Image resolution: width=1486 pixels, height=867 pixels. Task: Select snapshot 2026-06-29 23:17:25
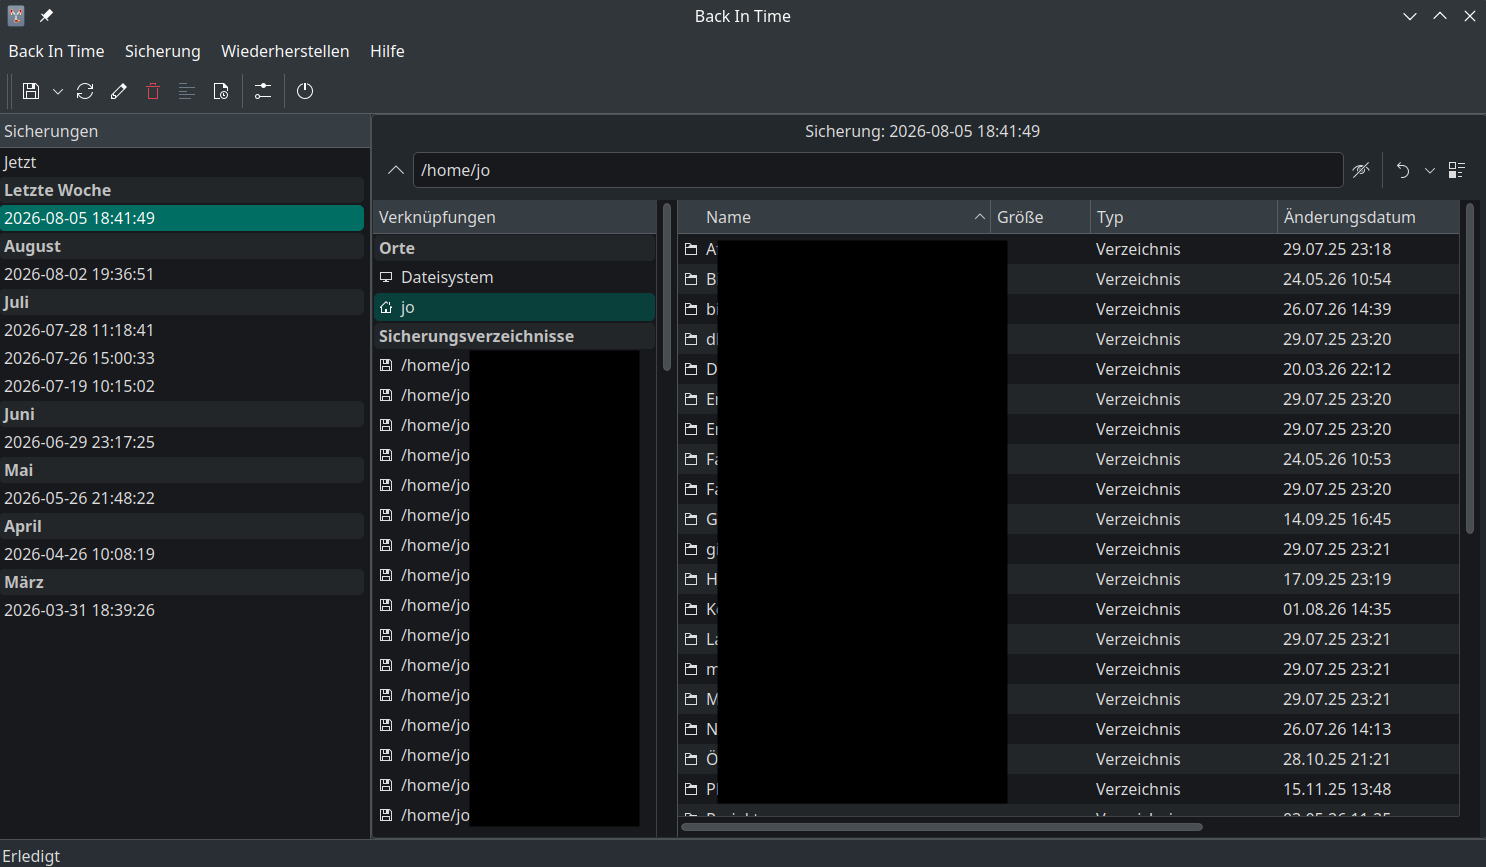pyautogui.click(x=182, y=442)
